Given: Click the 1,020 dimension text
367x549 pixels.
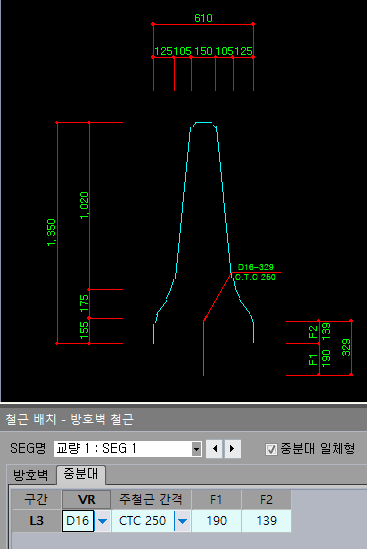Looking at the screenshot, I should 84,206.
